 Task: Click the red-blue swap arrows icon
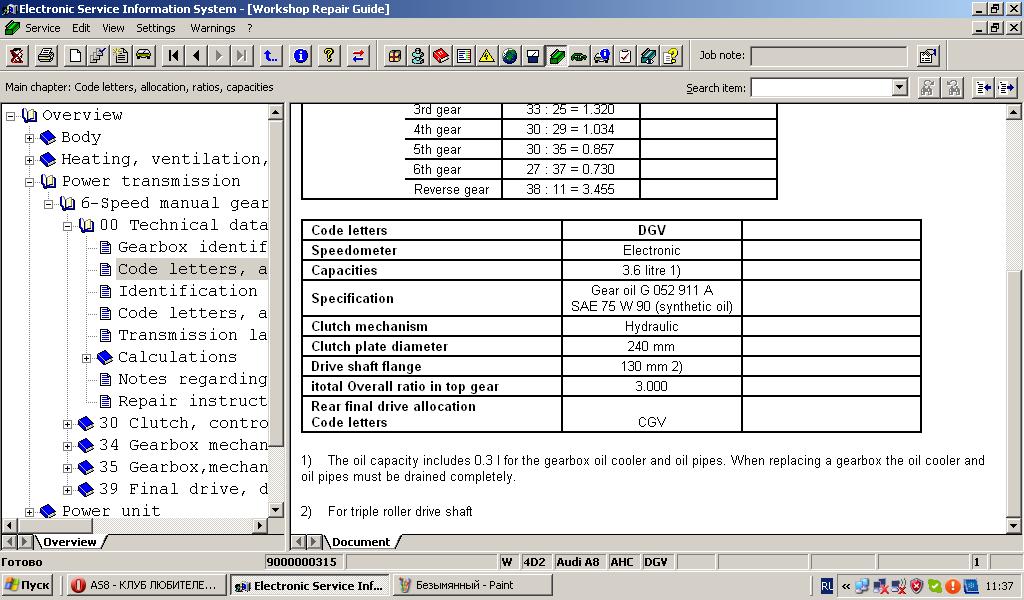(x=357, y=56)
